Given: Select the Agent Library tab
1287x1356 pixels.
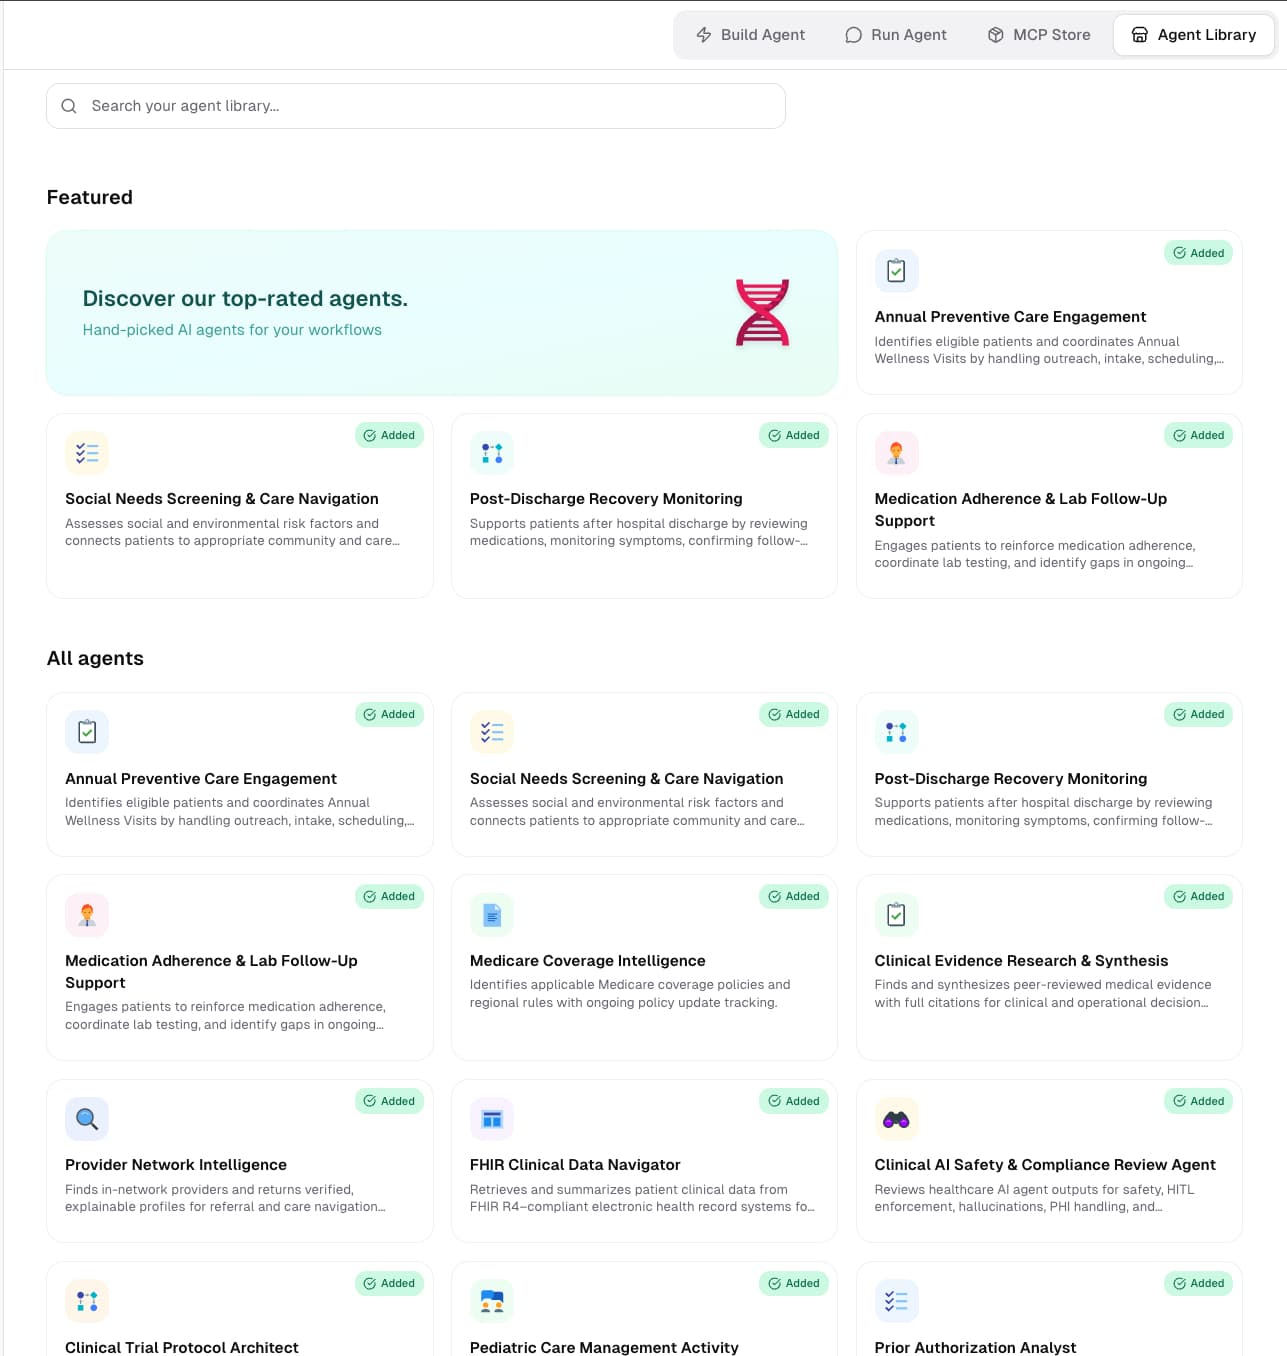Looking at the screenshot, I should 1193,35.
